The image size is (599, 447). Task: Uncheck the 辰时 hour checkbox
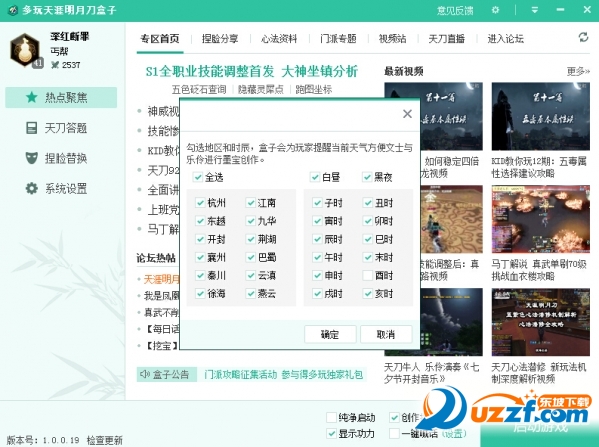(317, 239)
